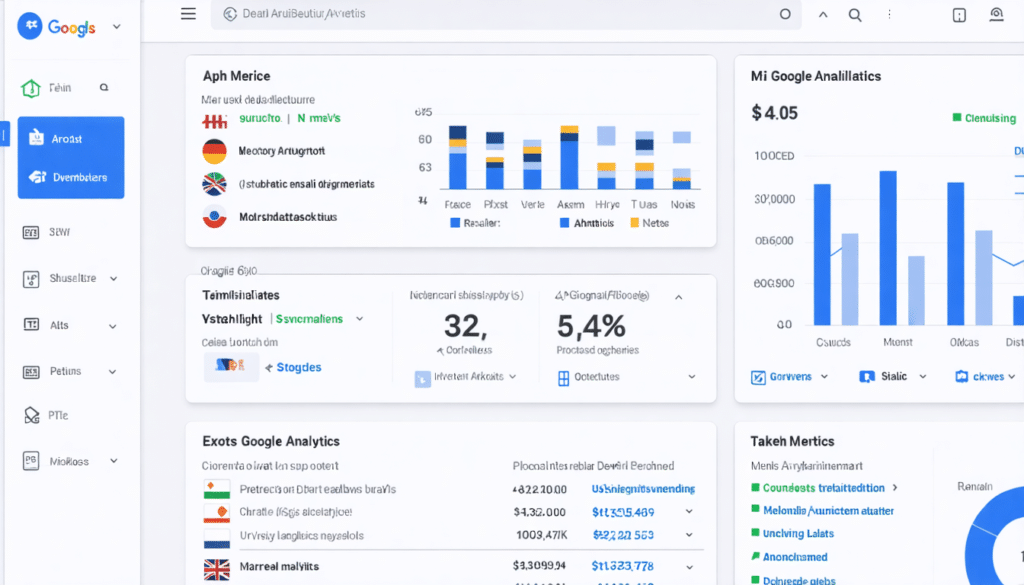
Task: Expand the Googls account dropdown arrow
Action: (x=117, y=27)
